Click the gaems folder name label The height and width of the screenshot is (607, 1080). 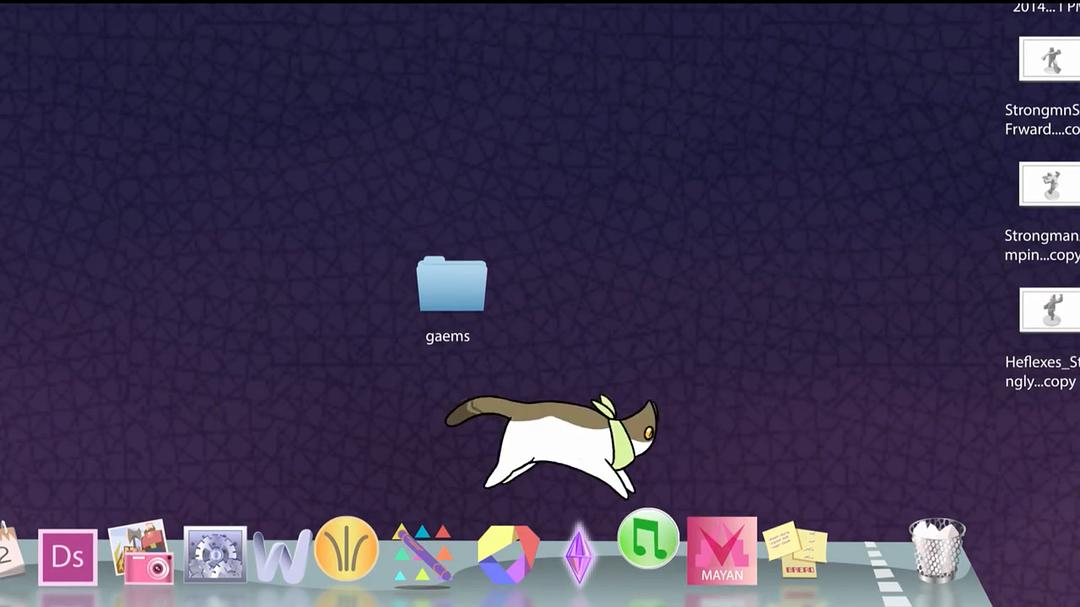[x=447, y=337]
